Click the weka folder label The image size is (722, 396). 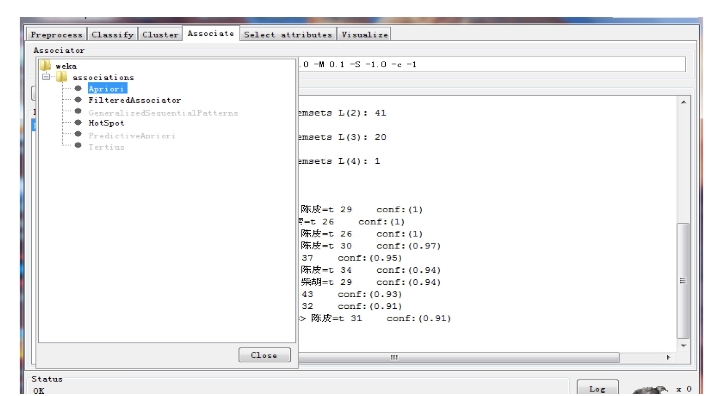click(66, 66)
